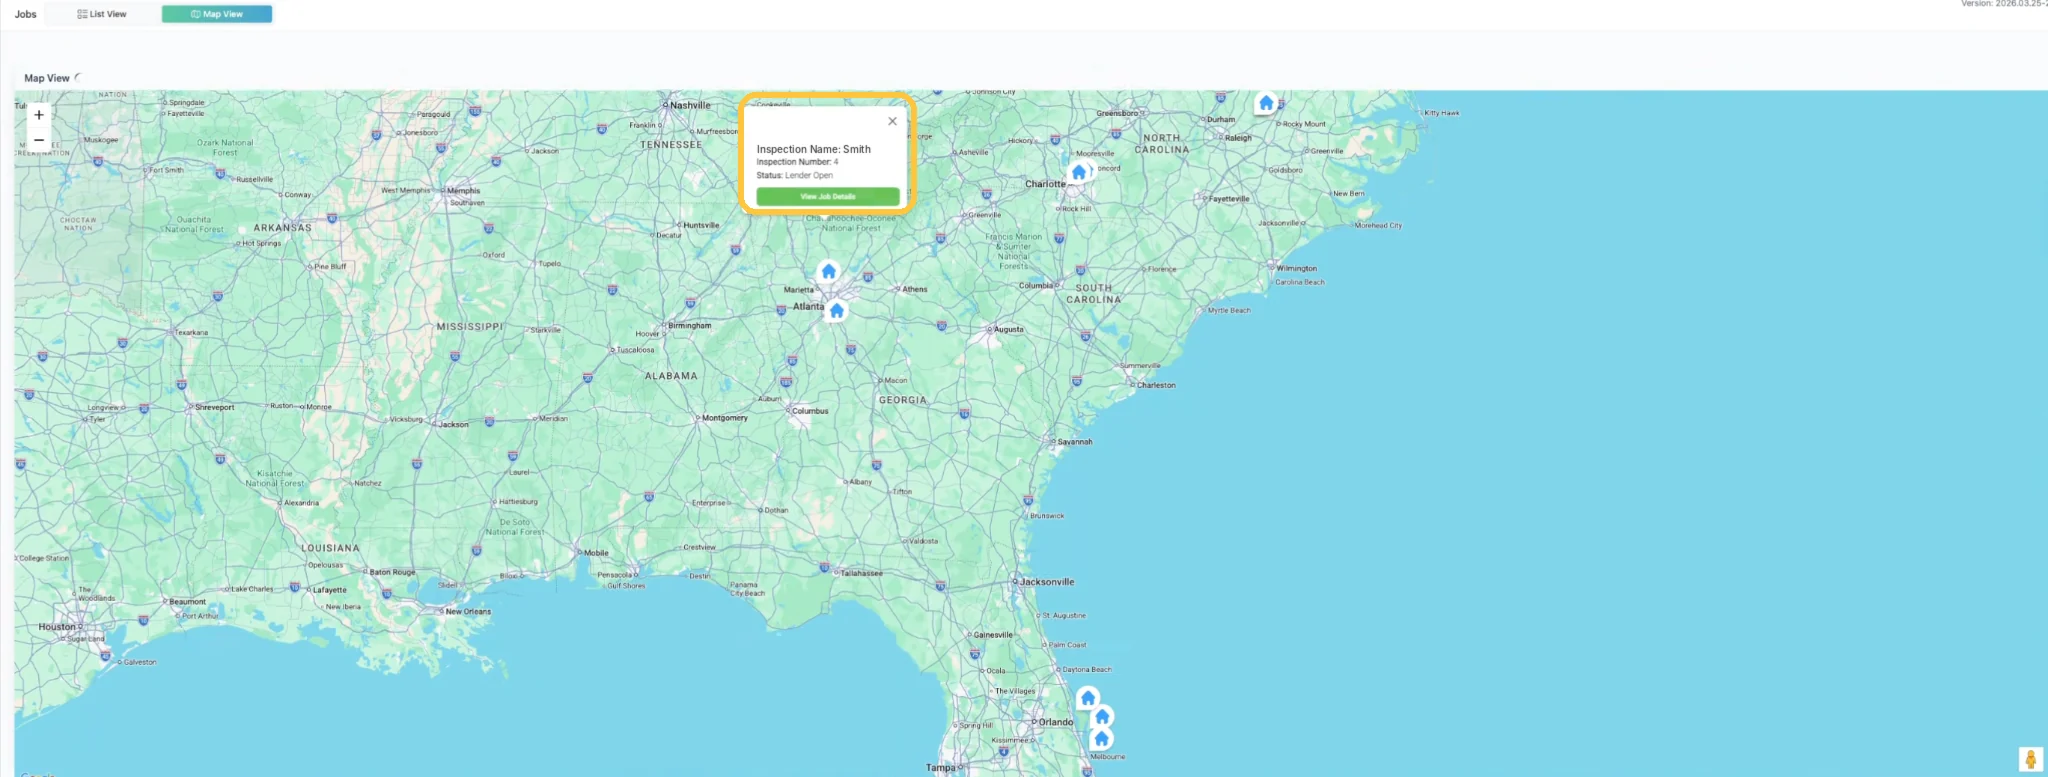Open the house marker near Rocky Mount
2048x777 pixels.
pyautogui.click(x=1266, y=103)
